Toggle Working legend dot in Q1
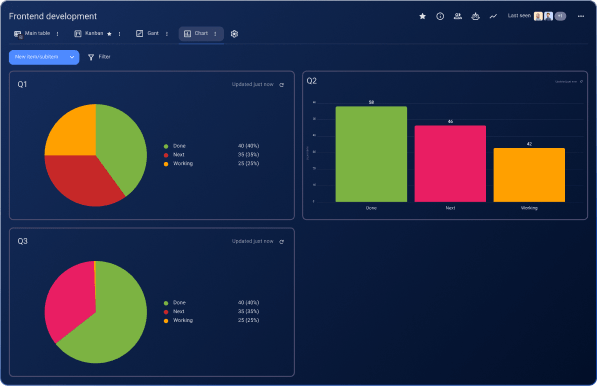 pos(166,164)
